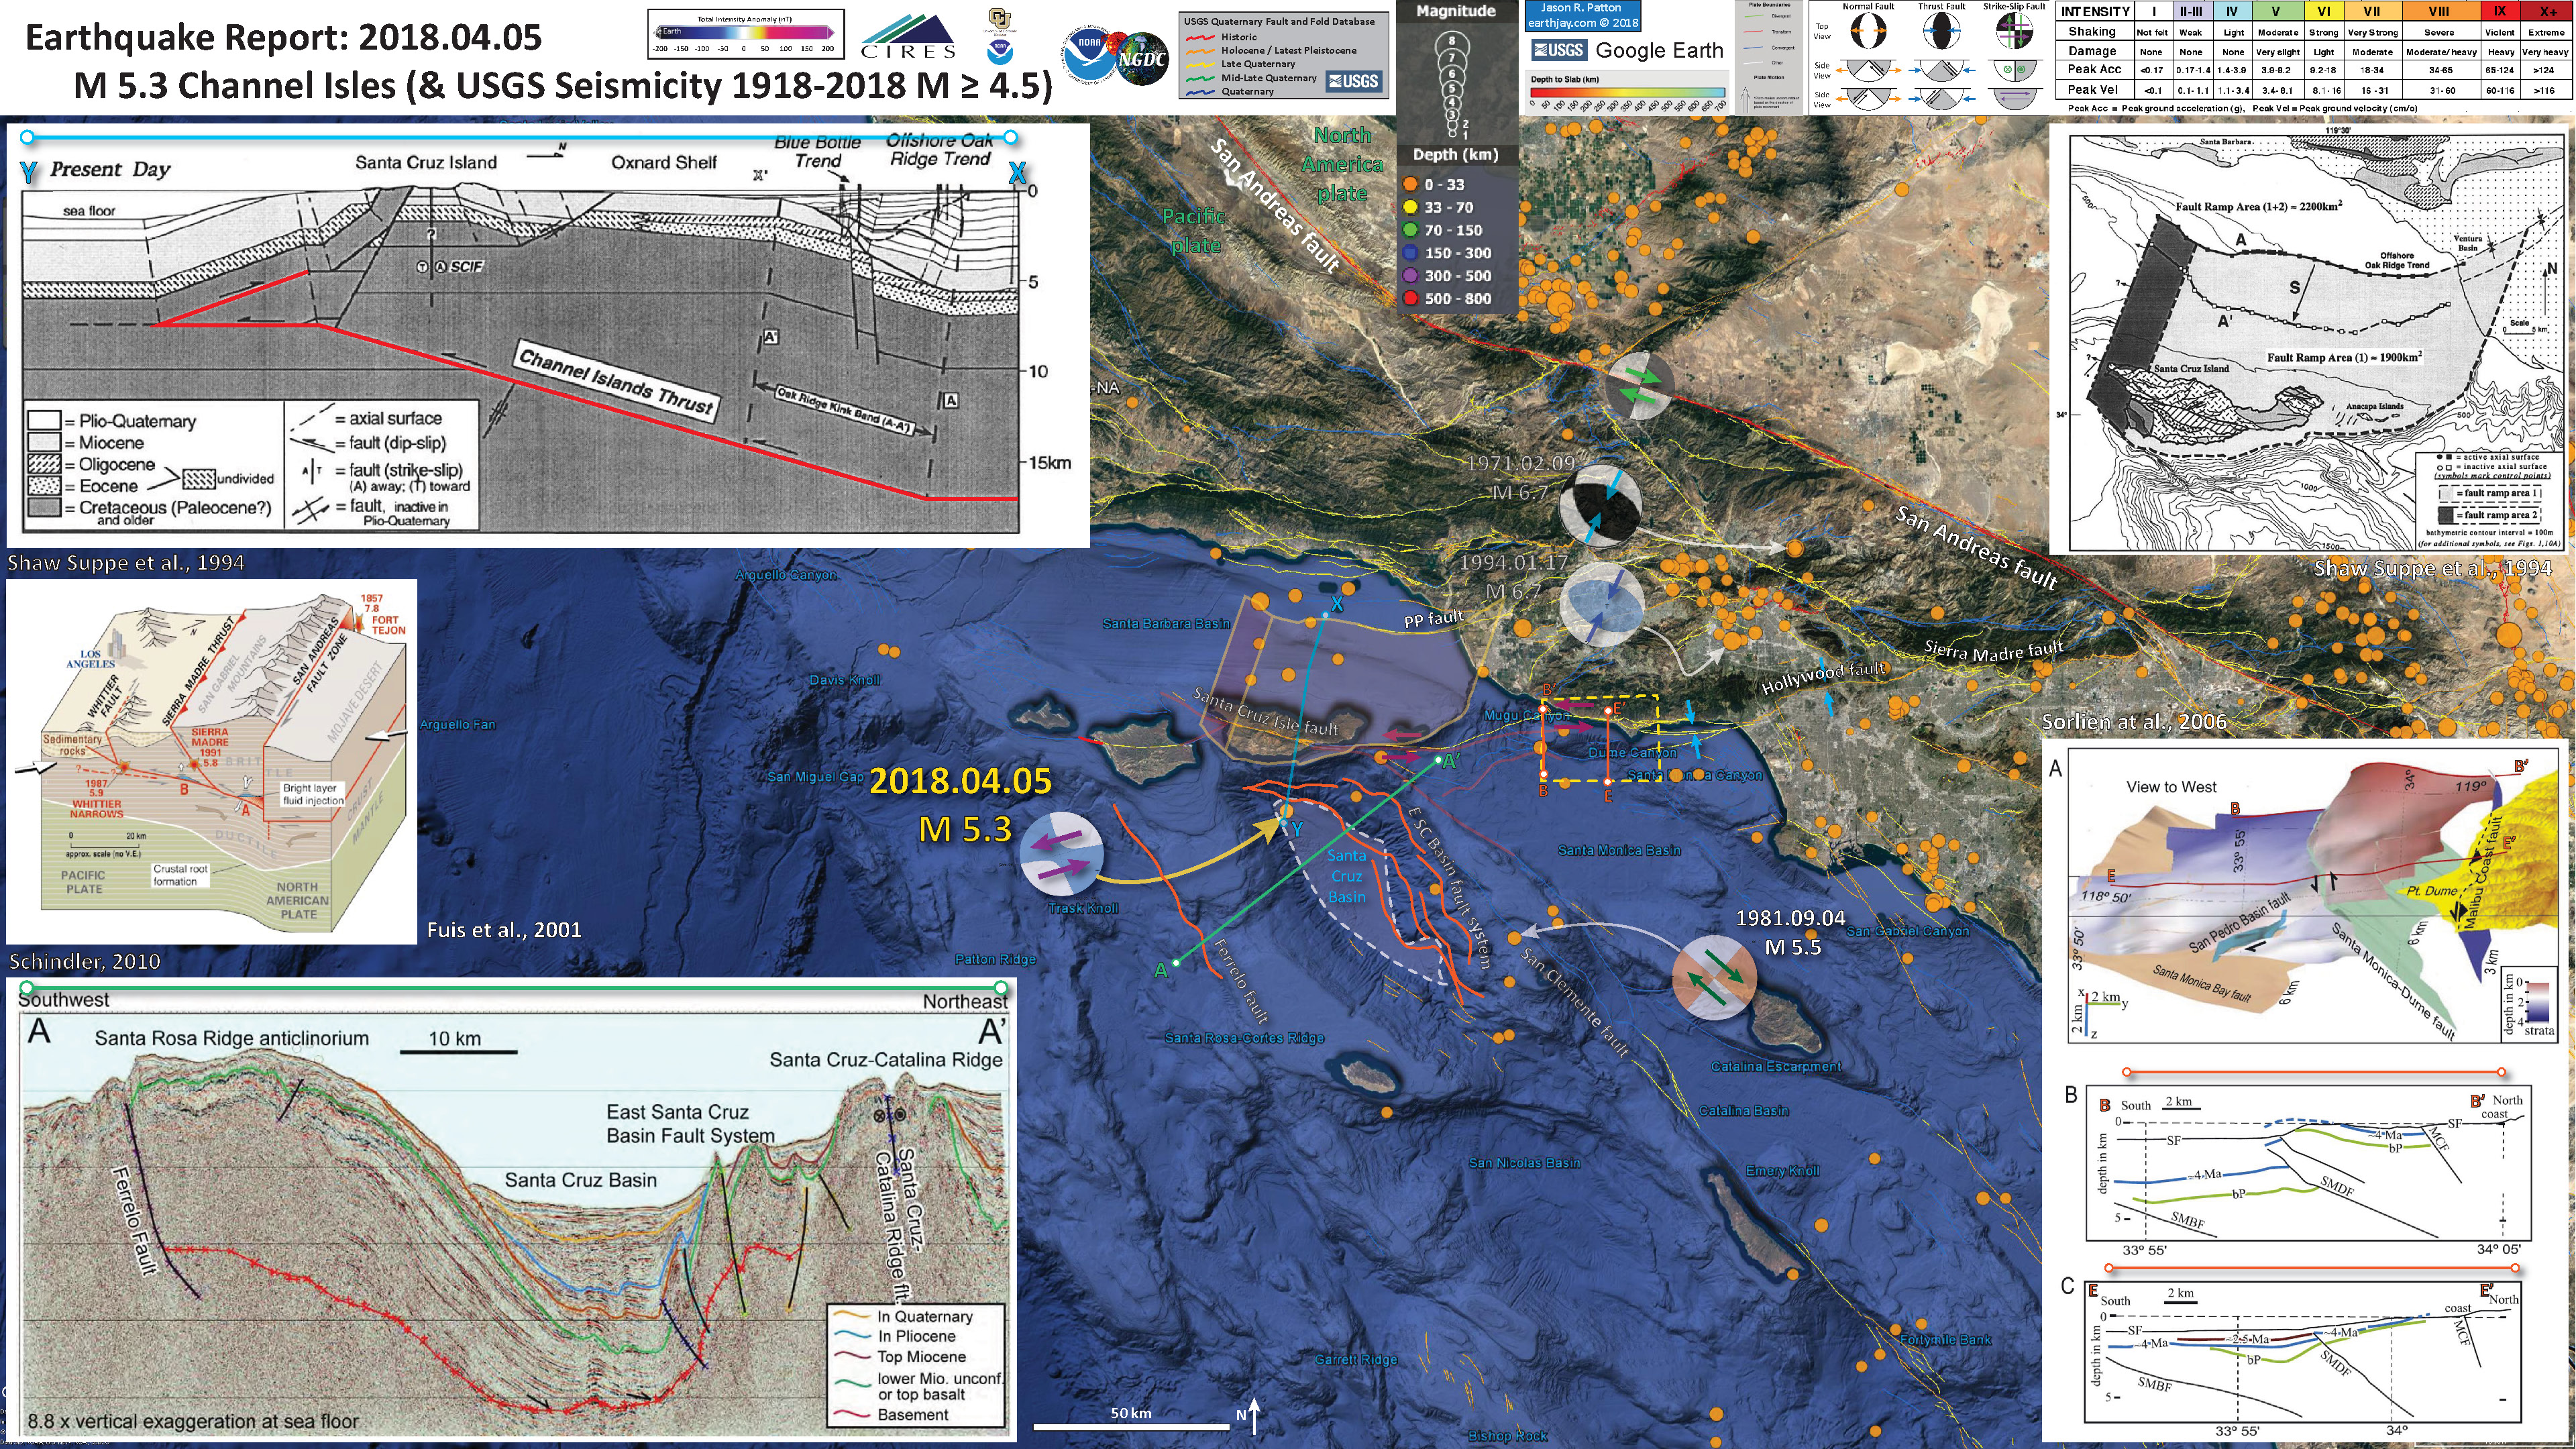
Task: Click the orange 0 - 33 depth dot
Action: click(x=1410, y=184)
